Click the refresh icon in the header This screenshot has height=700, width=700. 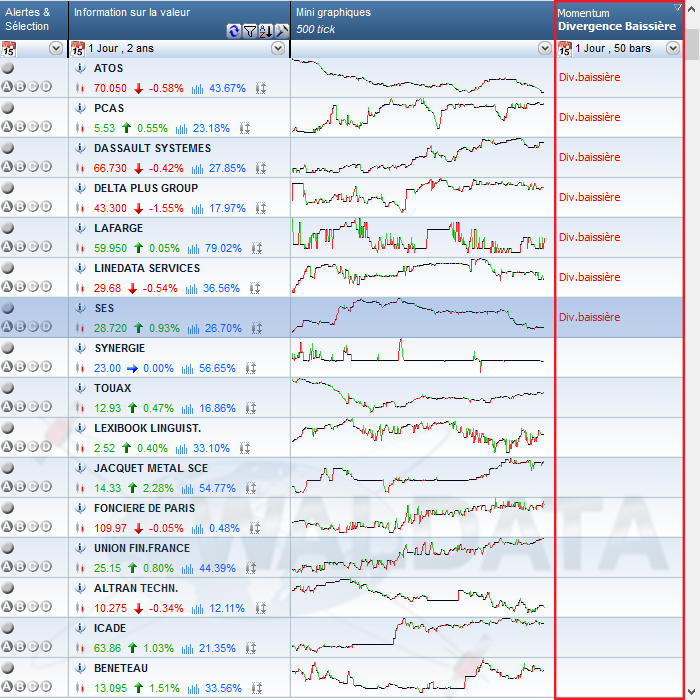233,31
